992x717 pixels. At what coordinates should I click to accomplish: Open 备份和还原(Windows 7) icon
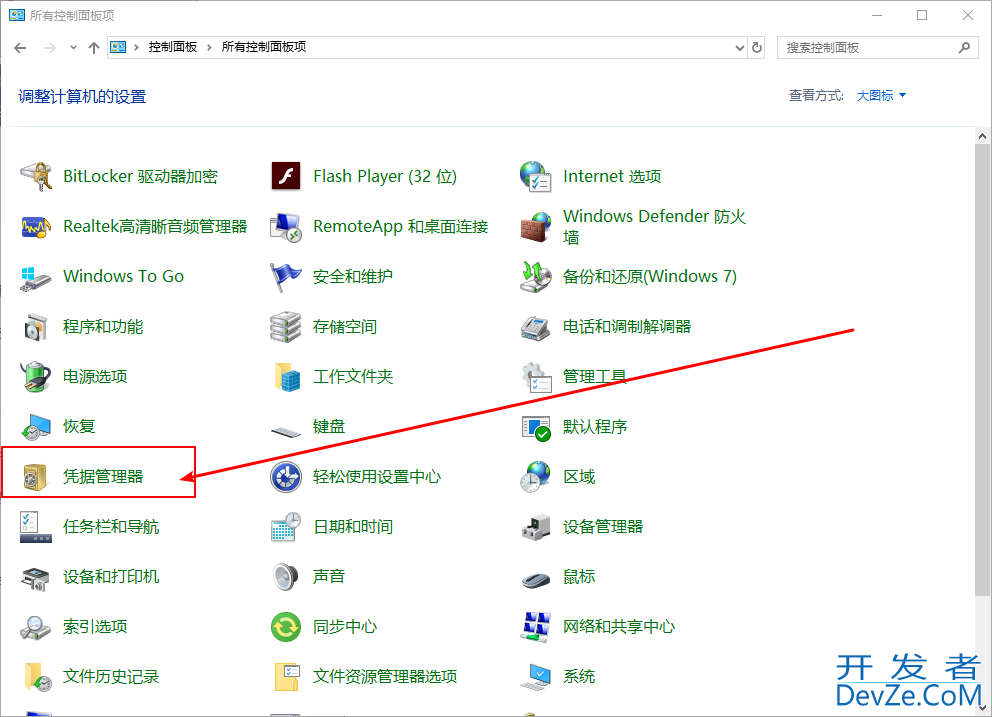pyautogui.click(x=535, y=277)
